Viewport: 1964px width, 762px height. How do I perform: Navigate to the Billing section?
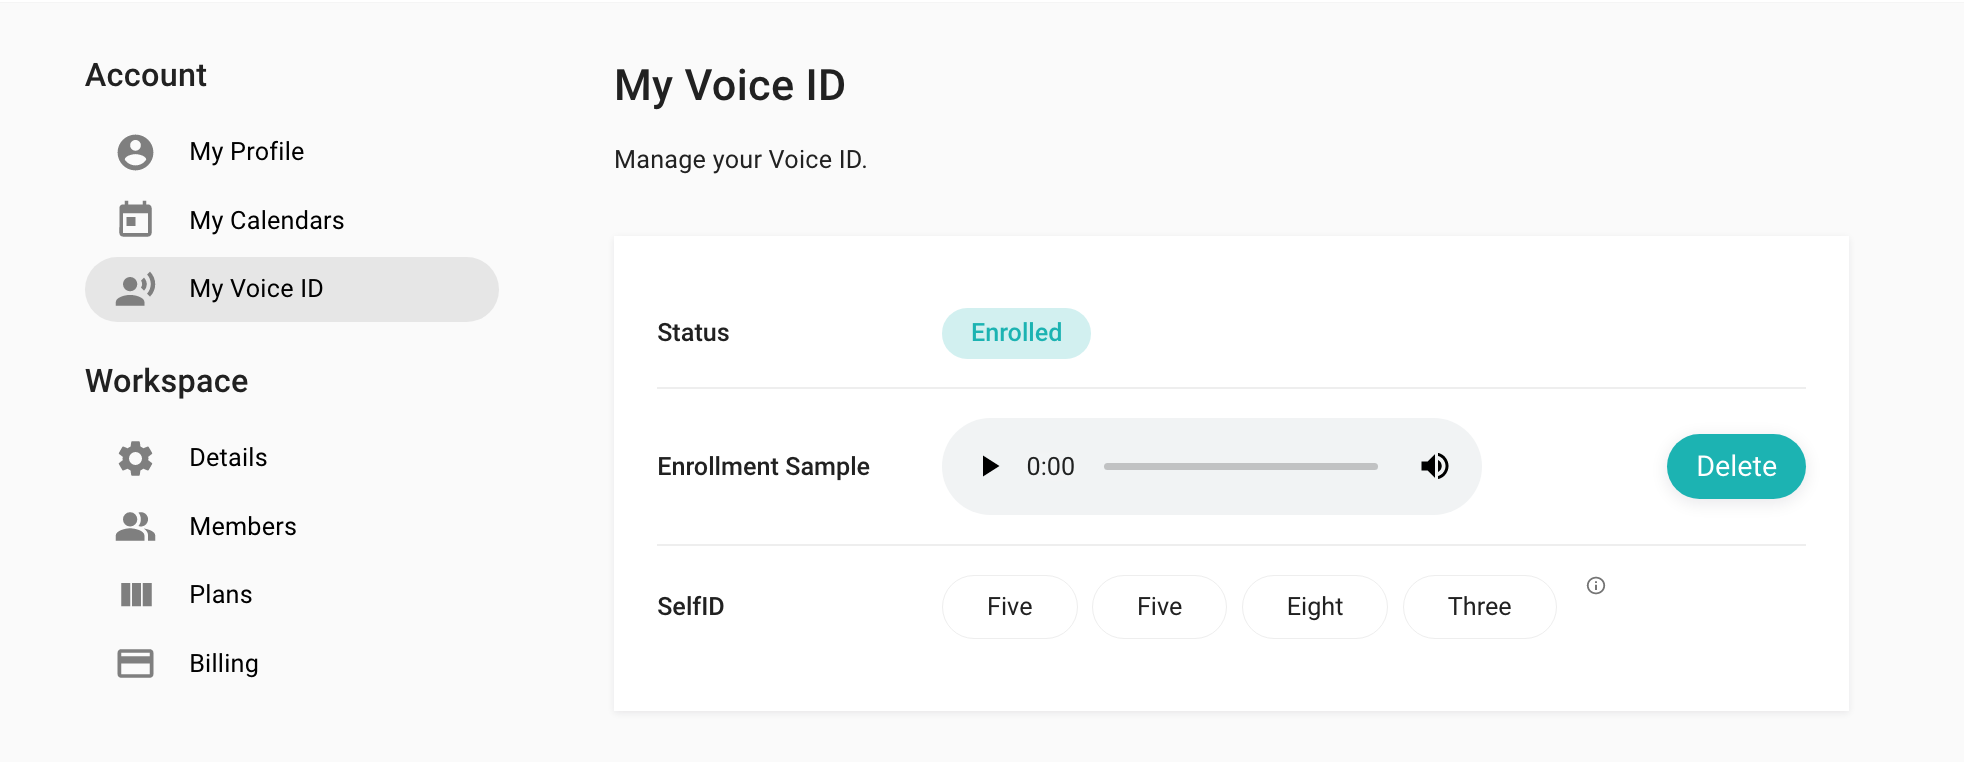click(x=224, y=664)
